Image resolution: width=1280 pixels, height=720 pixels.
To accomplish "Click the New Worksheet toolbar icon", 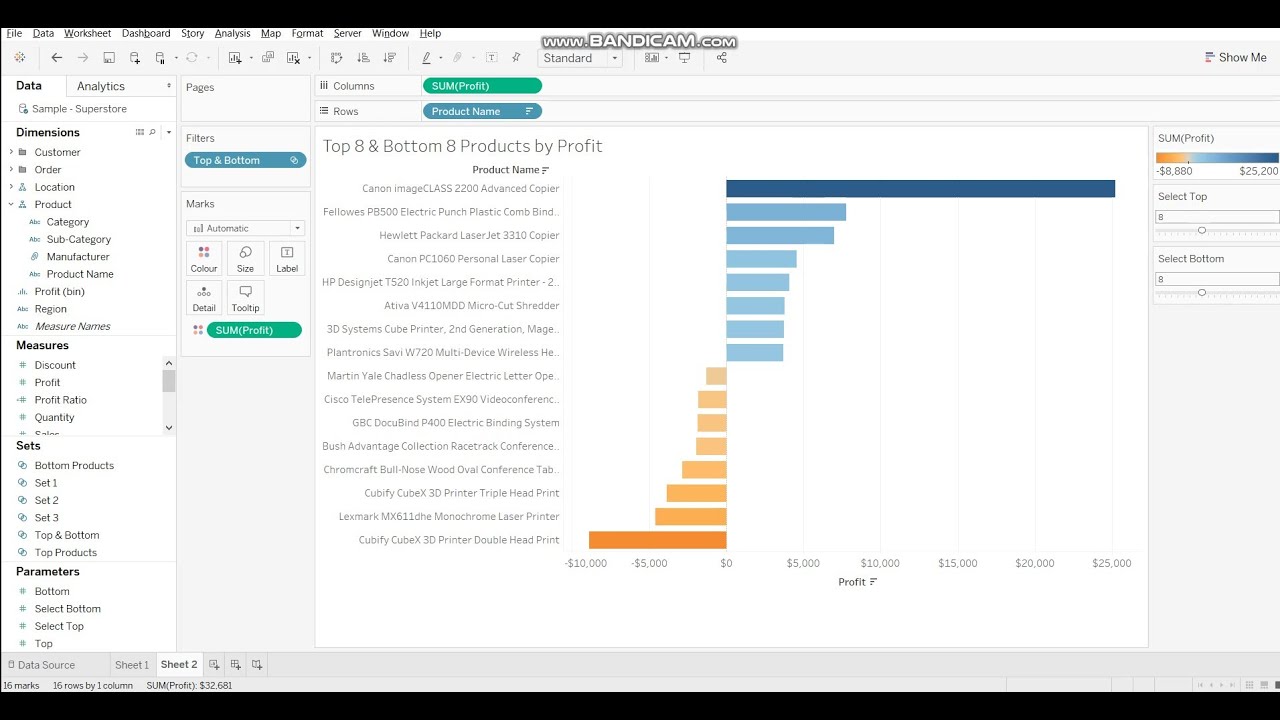I will coord(235,58).
